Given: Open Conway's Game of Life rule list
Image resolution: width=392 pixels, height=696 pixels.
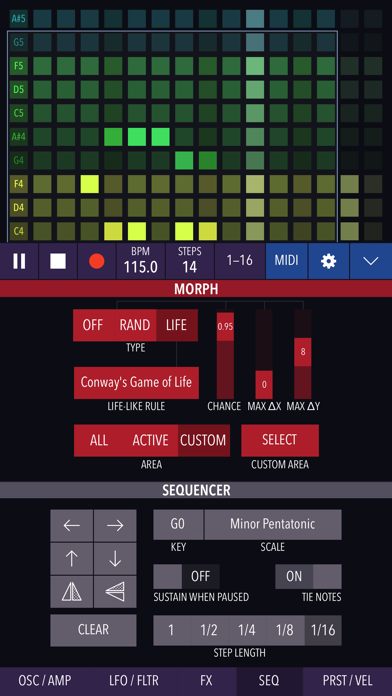Looking at the screenshot, I should tap(136, 383).
